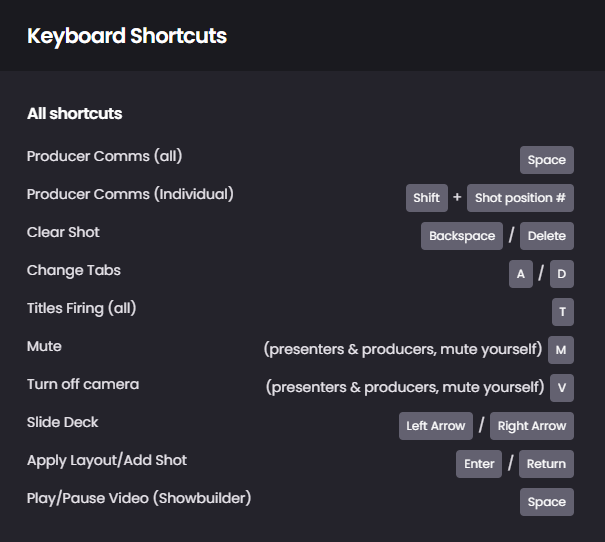Select the T key for Titles Firing
Image resolution: width=605 pixels, height=542 pixels.
563,312
